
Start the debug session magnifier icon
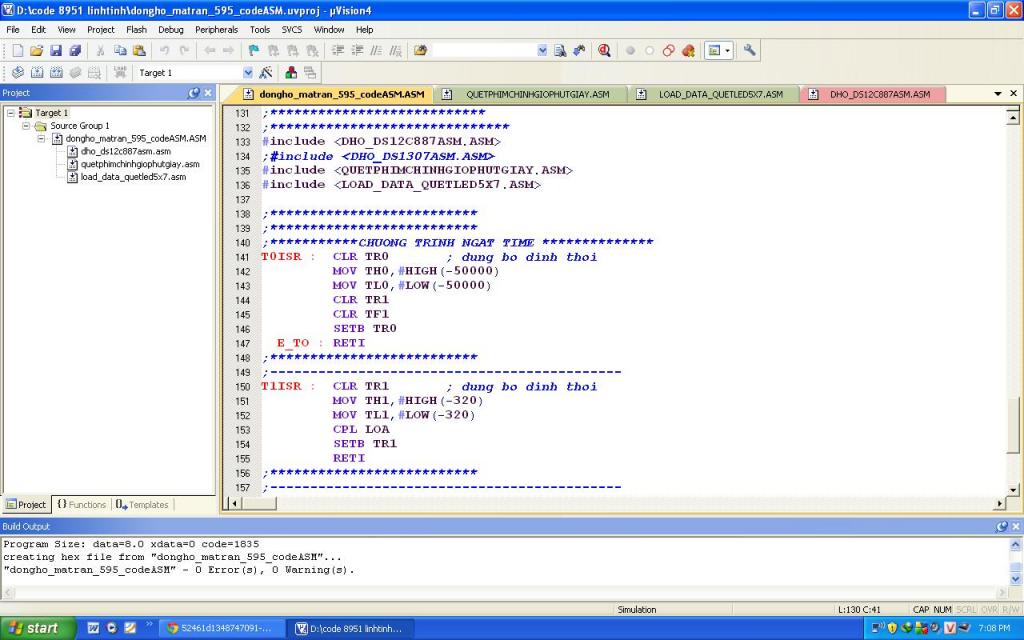pos(604,50)
